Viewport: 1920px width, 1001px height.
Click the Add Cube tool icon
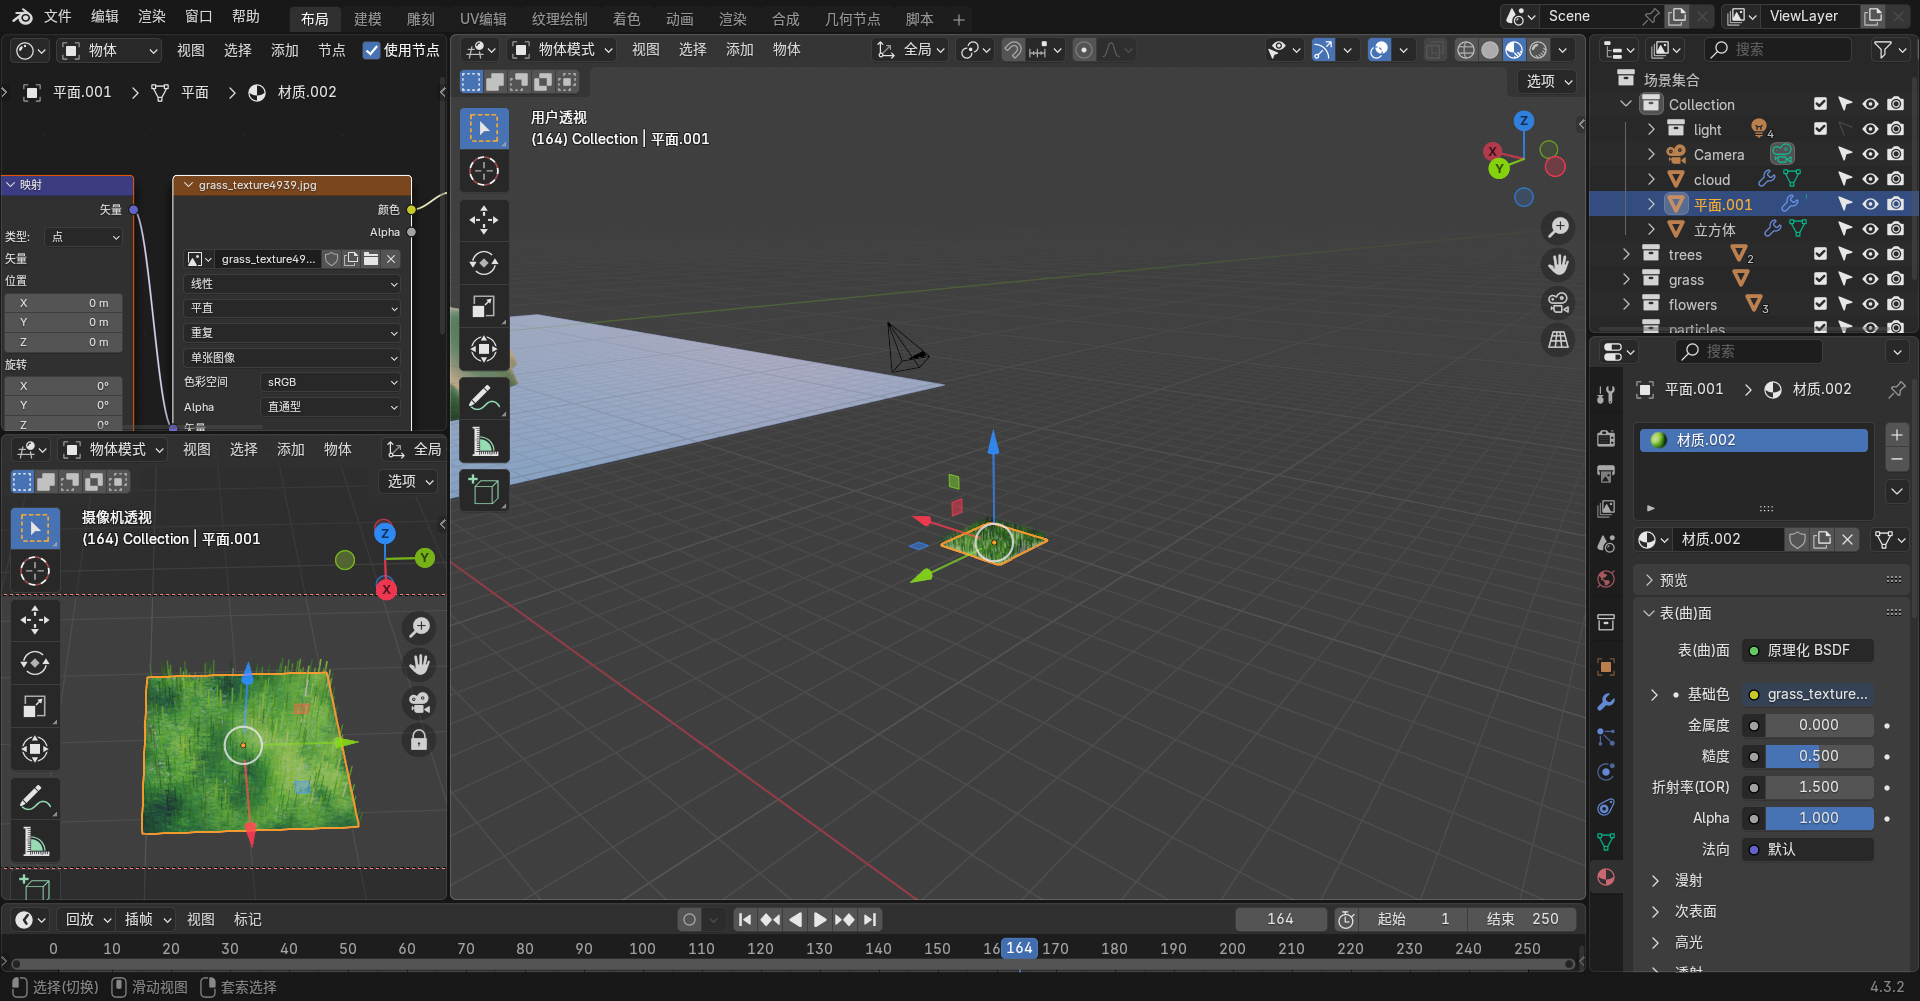(x=484, y=491)
